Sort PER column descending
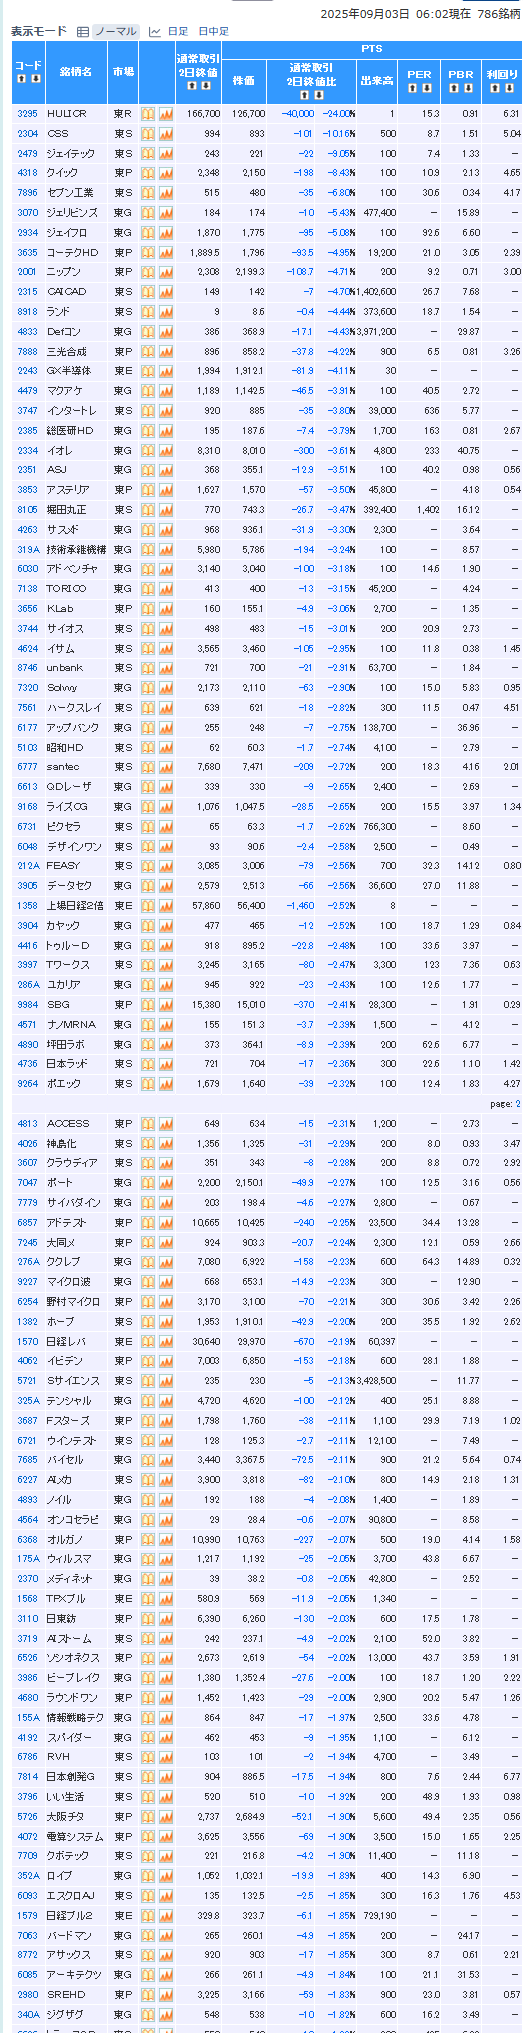The image size is (532, 2033). pos(426,88)
